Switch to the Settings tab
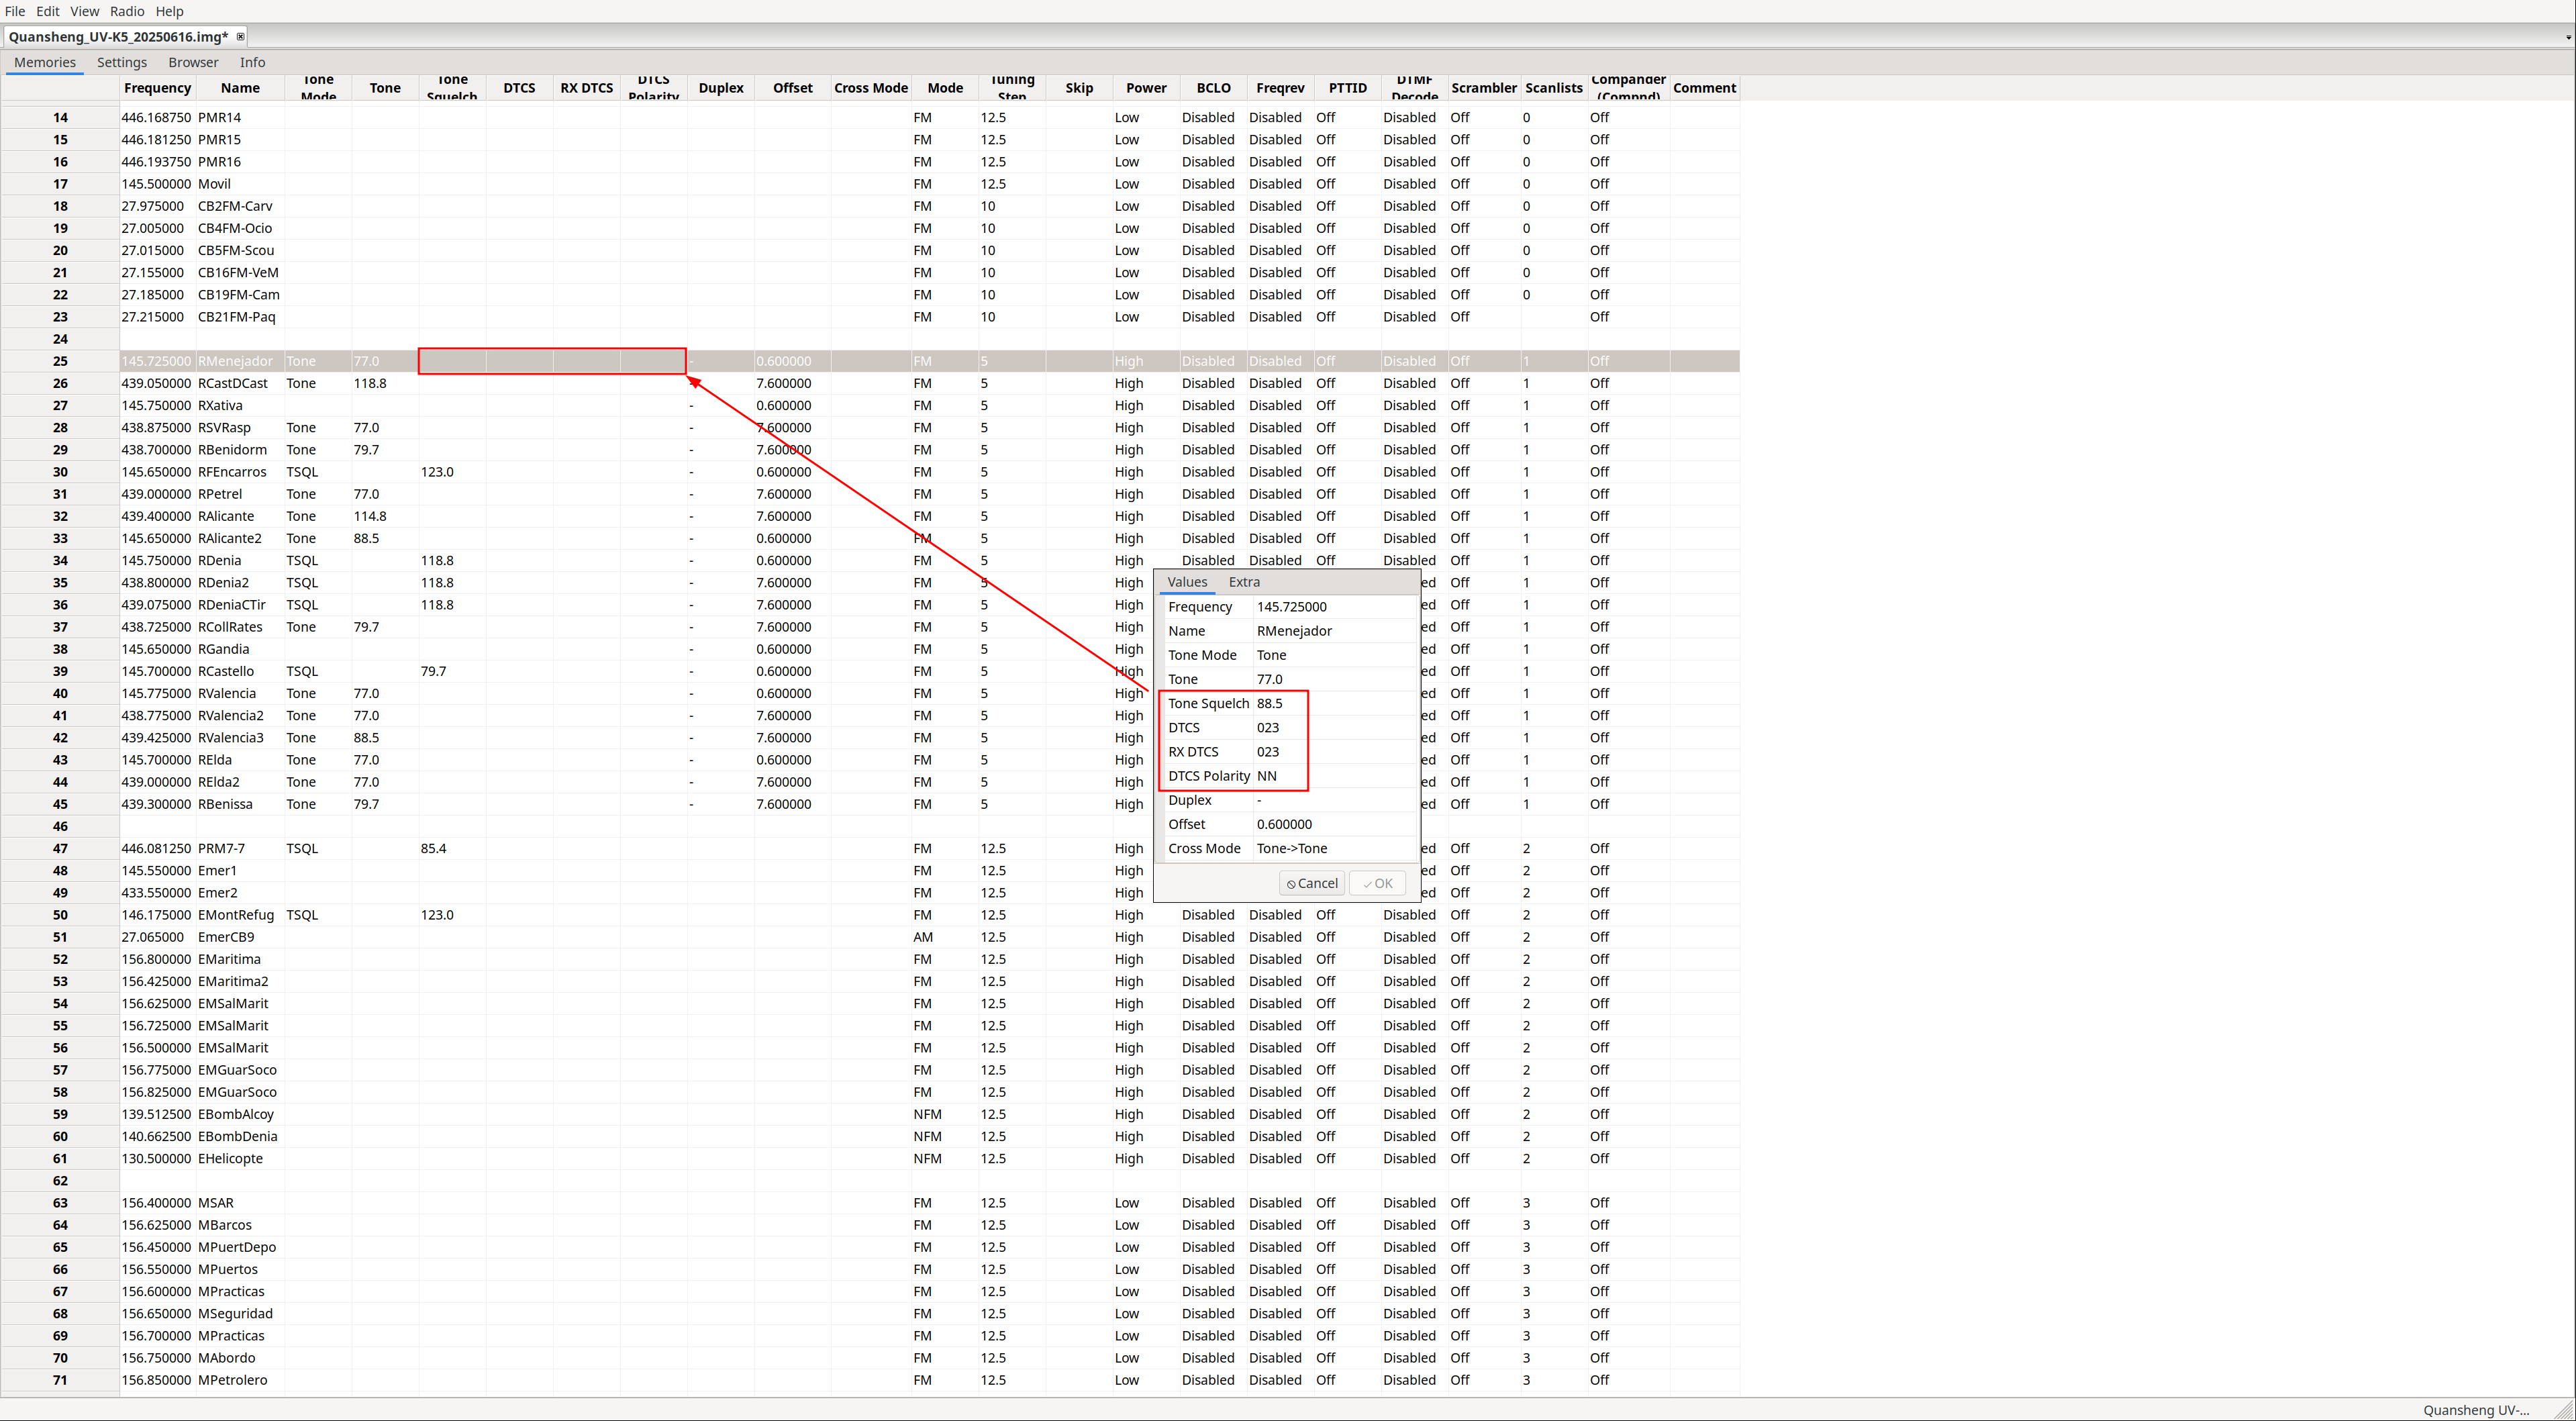The image size is (2576, 1421). 122,62
